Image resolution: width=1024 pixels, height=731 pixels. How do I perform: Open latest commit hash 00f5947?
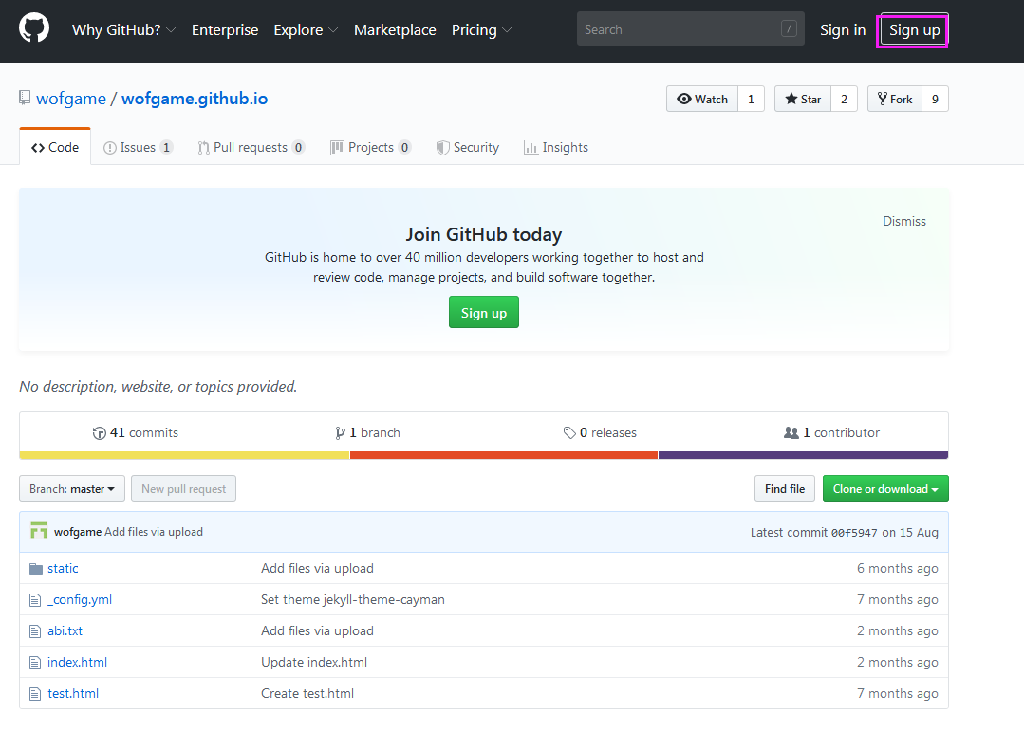coord(854,533)
